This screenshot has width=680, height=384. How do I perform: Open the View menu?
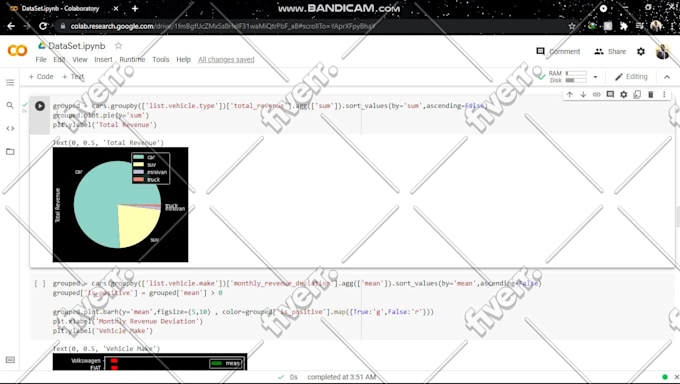click(80, 59)
